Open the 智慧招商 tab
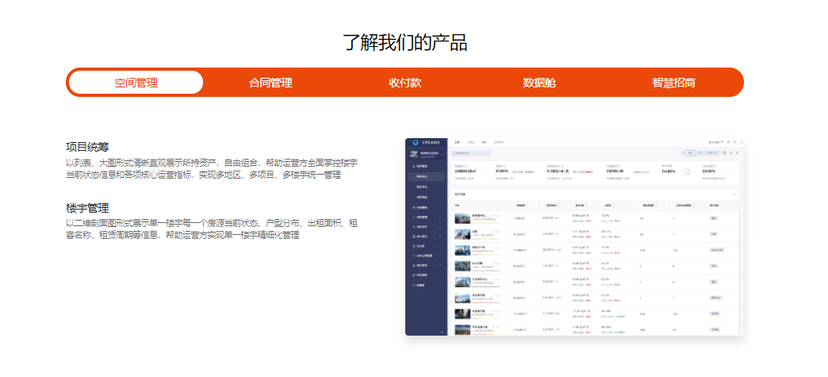This screenshot has width=828, height=377. click(673, 82)
